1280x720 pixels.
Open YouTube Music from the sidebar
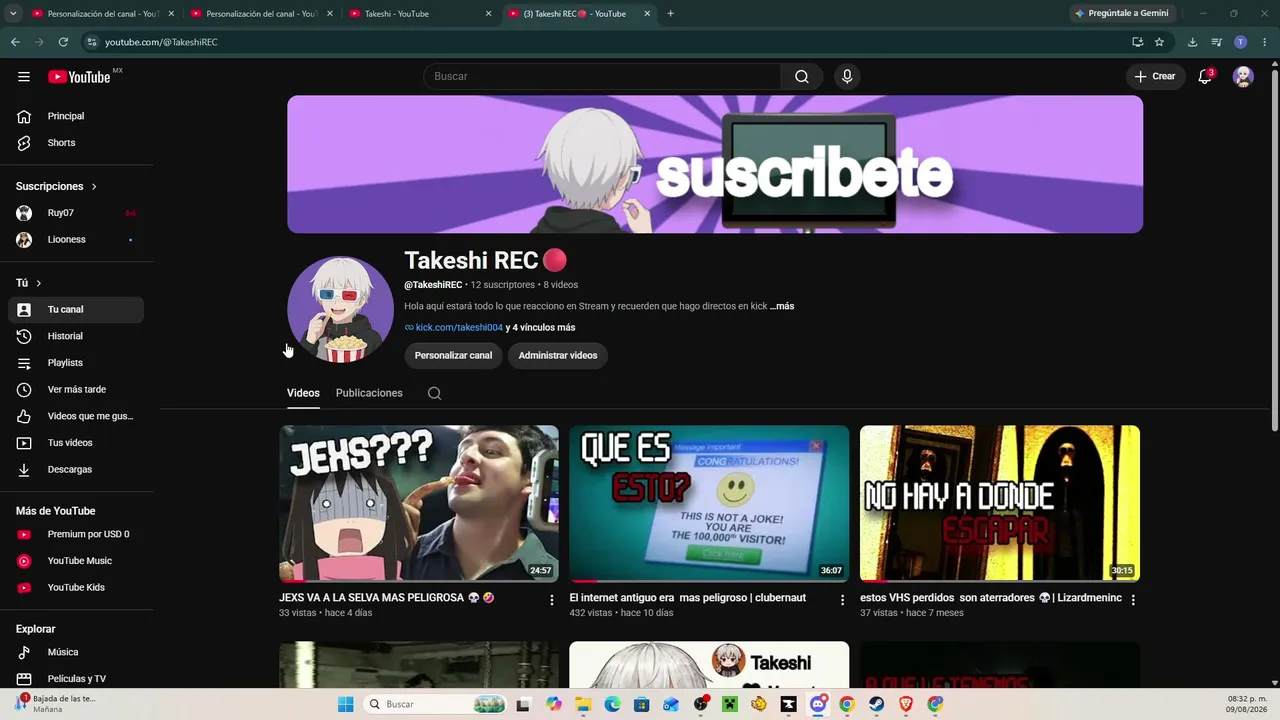coord(76,561)
